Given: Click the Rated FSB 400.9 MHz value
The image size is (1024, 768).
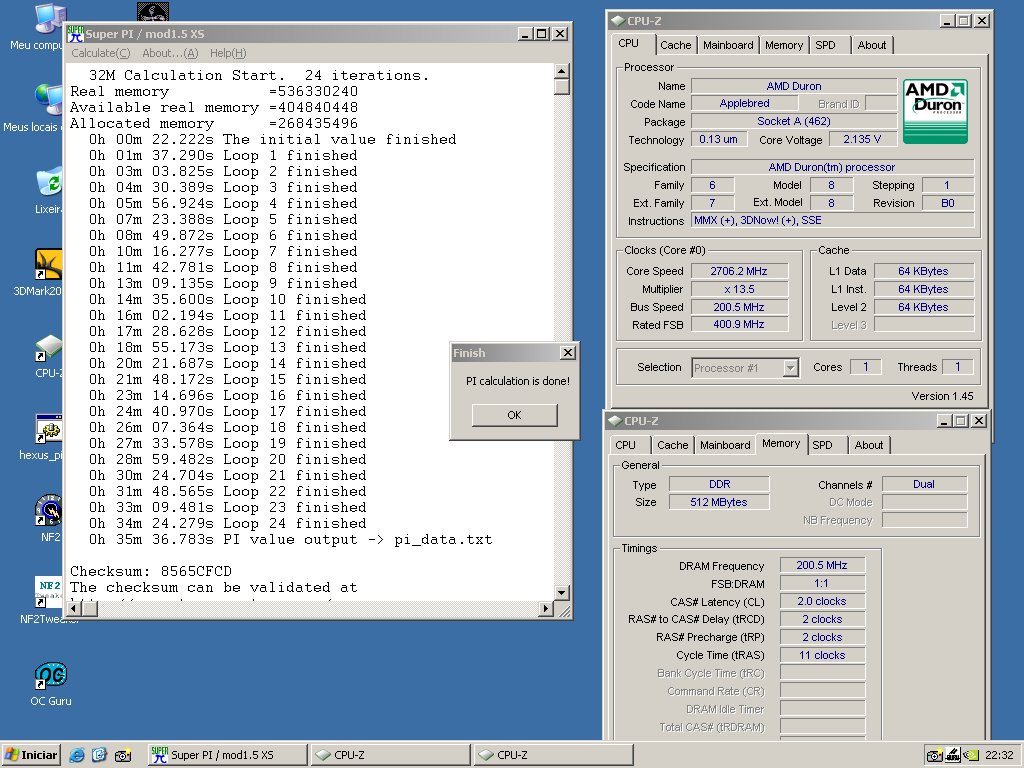Looking at the screenshot, I should tap(739, 324).
